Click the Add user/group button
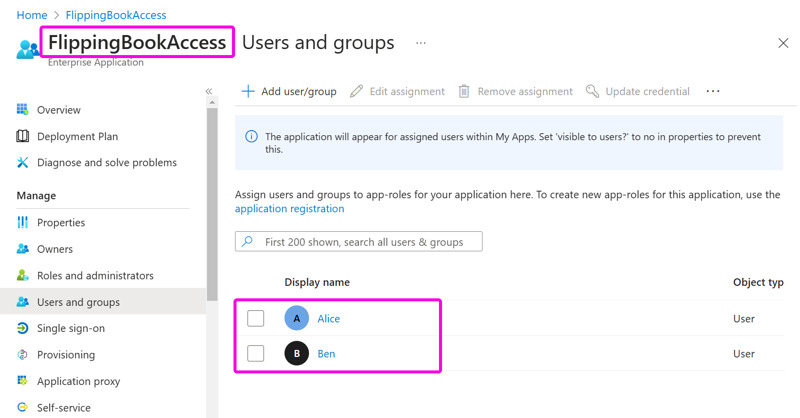Screen dimensions: 800x418 tap(289, 91)
